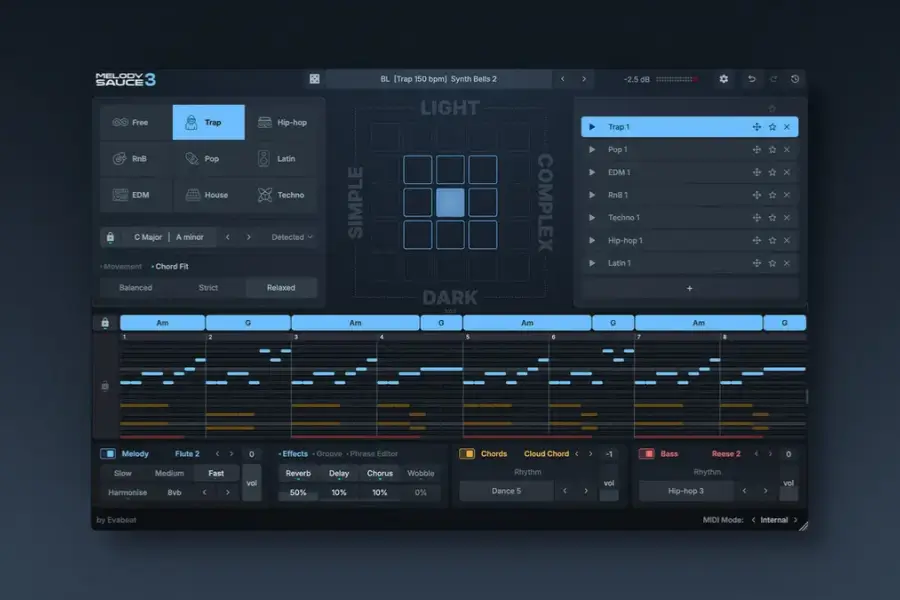This screenshot has width=900, height=600.
Task: Go to next preset in top bar
Action: tap(584, 79)
